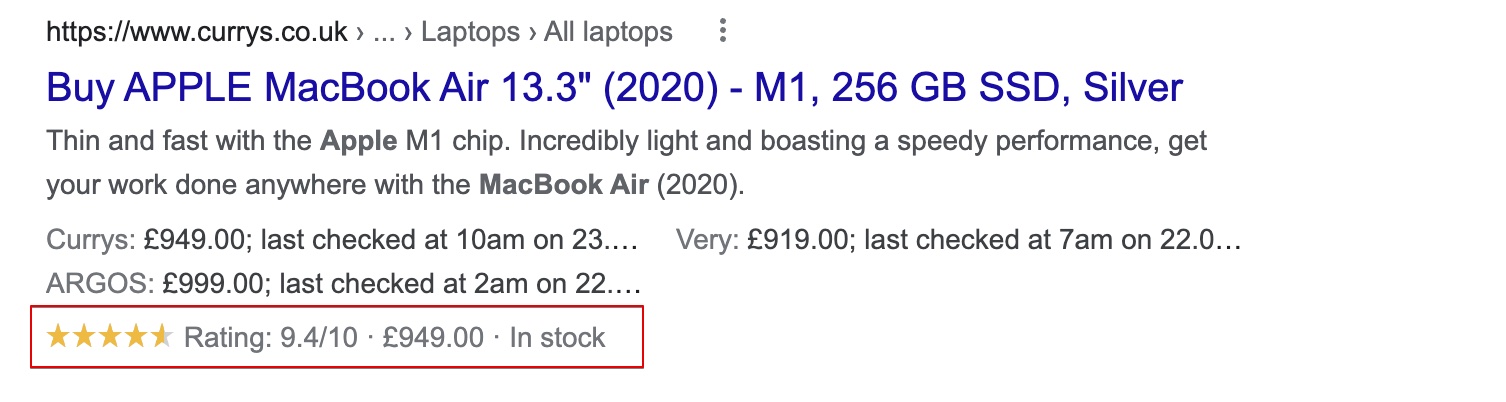This screenshot has width=1506, height=402.
Task: Click the half-filled fifth rating star
Action: pyautogui.click(x=161, y=336)
